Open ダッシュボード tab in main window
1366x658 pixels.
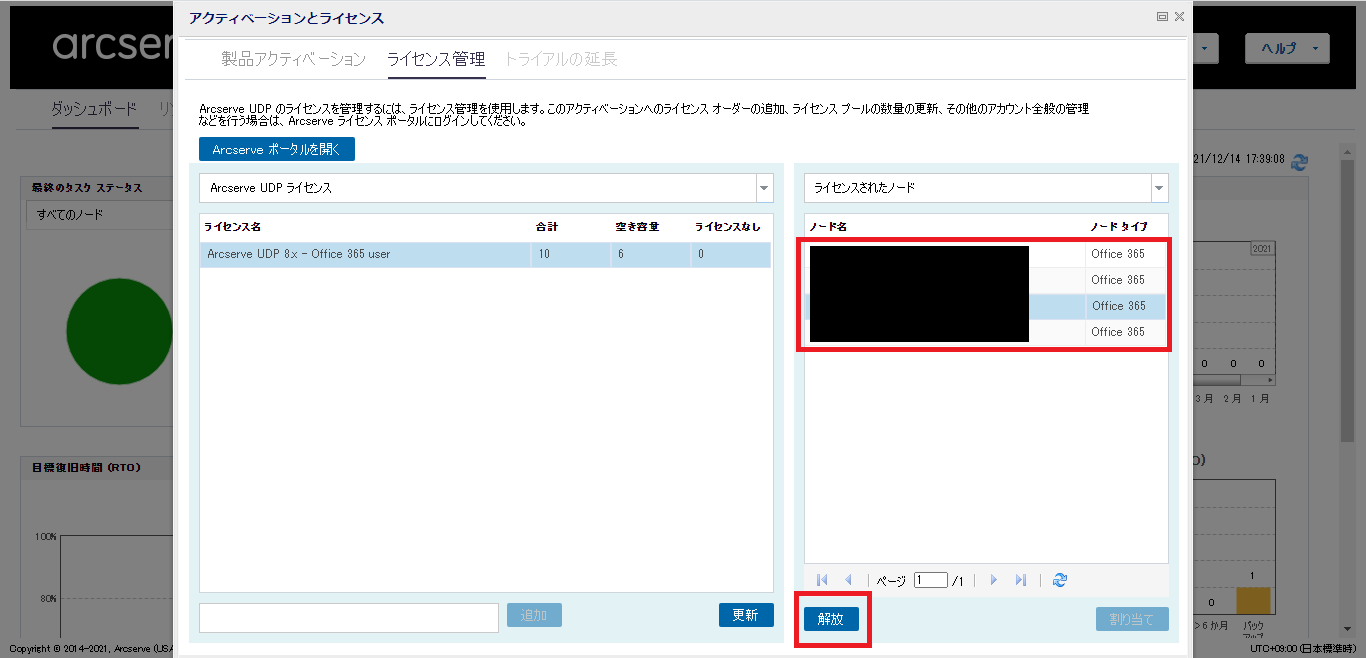94,110
